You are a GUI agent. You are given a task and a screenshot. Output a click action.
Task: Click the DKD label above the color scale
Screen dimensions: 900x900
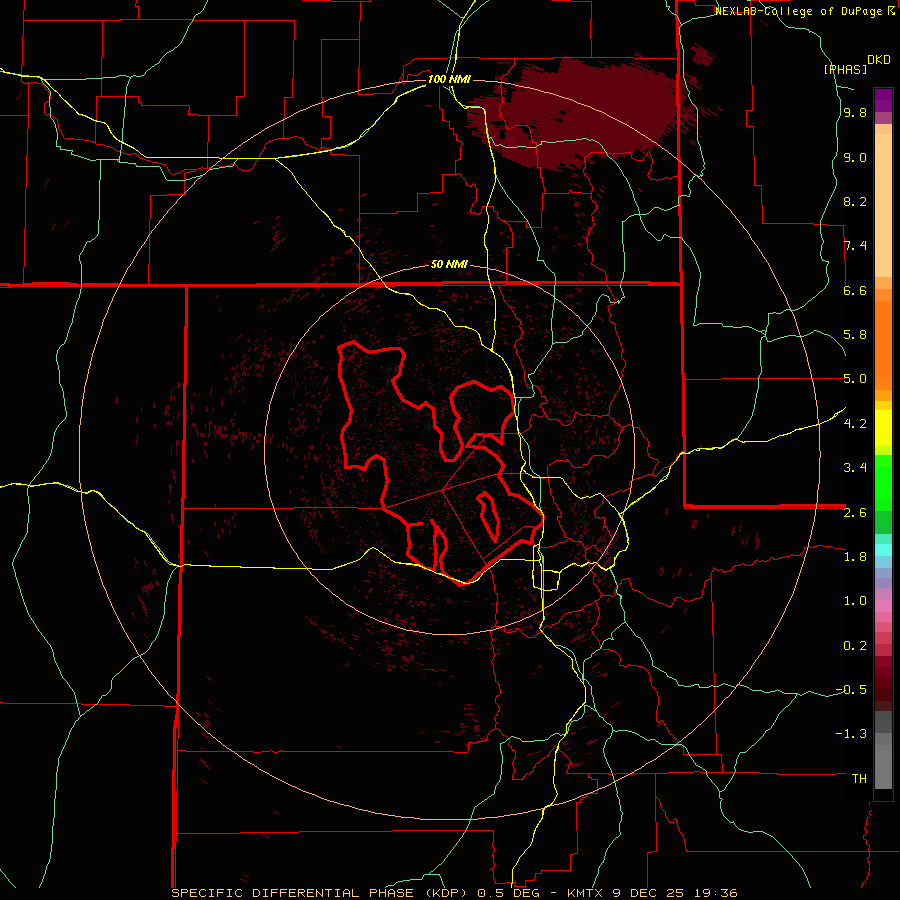coord(879,60)
